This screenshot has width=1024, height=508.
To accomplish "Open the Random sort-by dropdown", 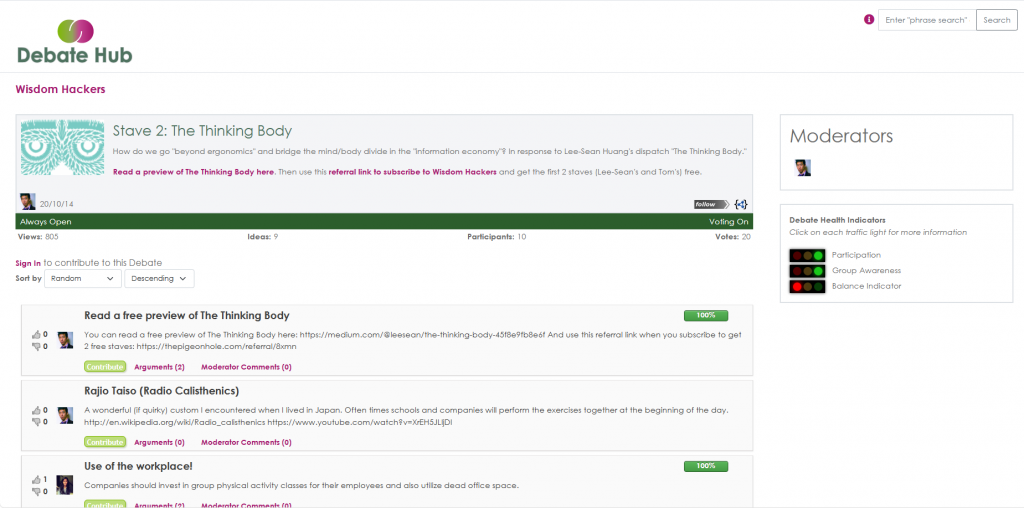I will [x=83, y=279].
